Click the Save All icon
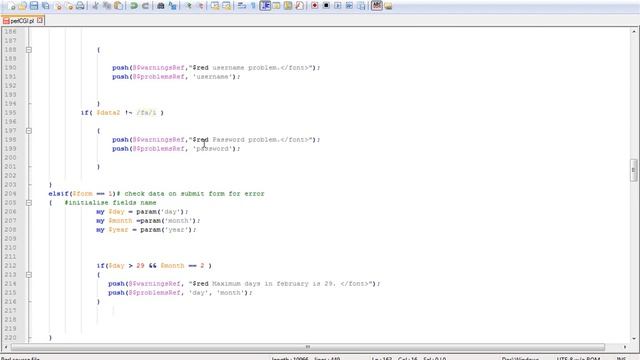 pyautogui.click(x=46, y=6)
